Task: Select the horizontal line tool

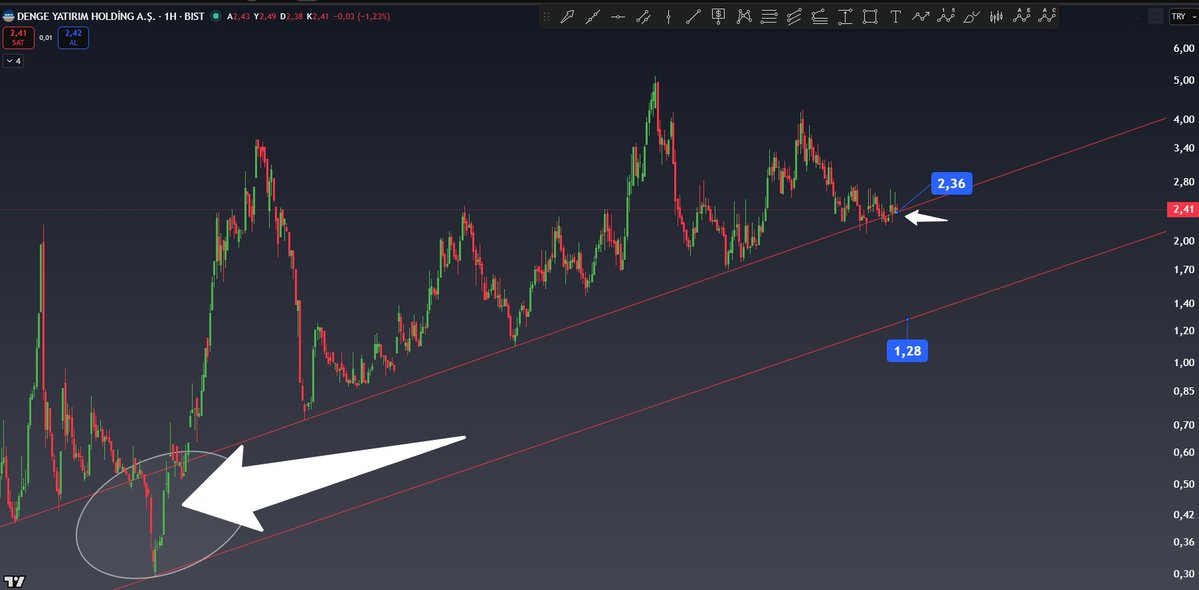Action: [x=618, y=16]
